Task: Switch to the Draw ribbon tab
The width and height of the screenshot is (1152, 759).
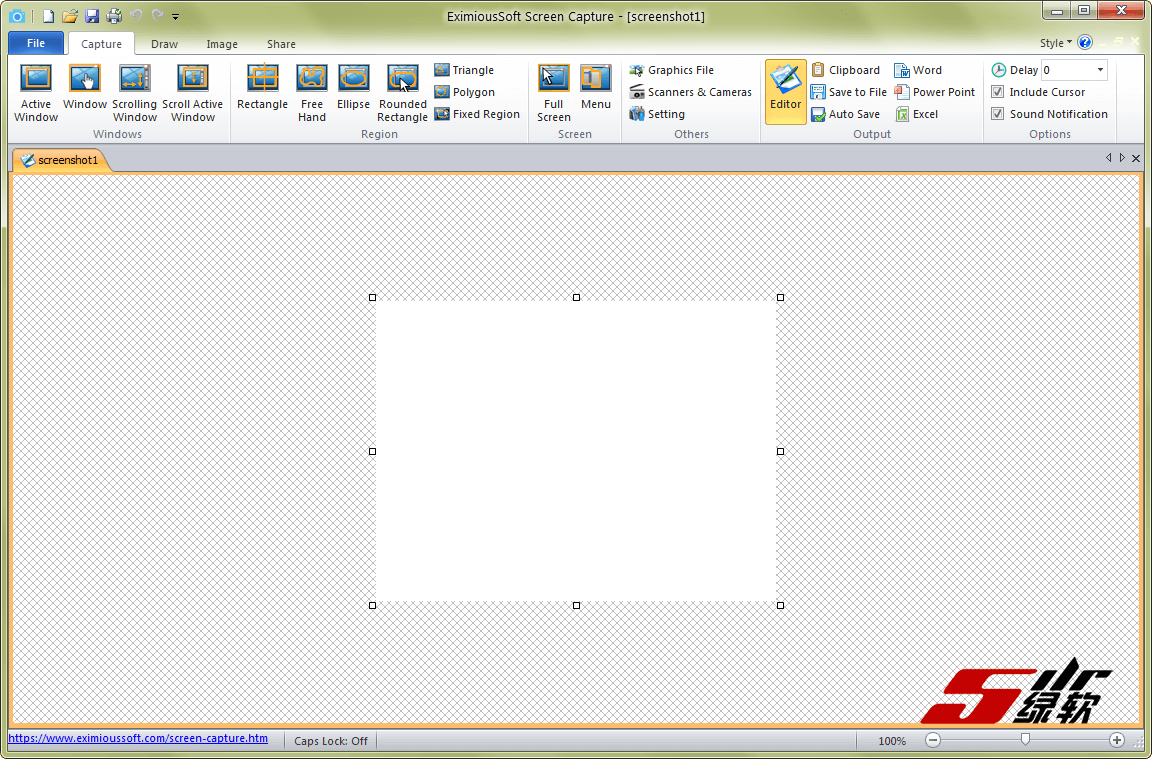Action: pyautogui.click(x=164, y=44)
